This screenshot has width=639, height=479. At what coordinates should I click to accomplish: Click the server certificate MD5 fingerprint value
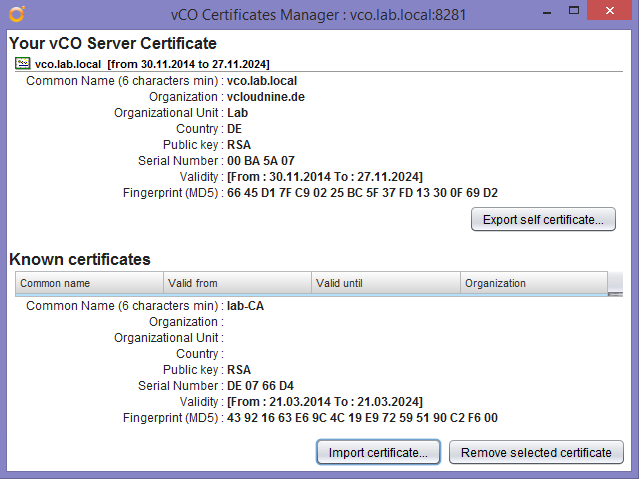pos(362,192)
